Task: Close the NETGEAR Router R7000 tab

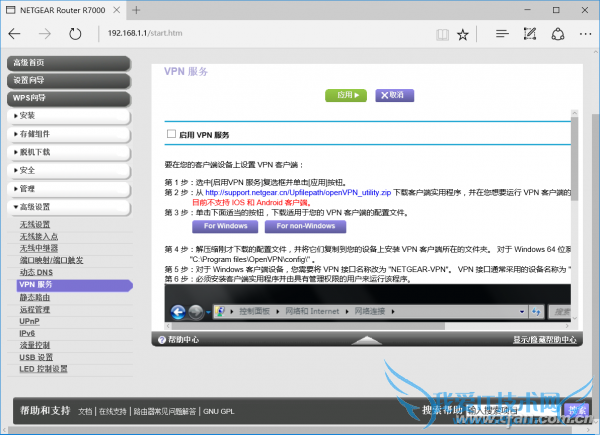Action: coord(117,10)
